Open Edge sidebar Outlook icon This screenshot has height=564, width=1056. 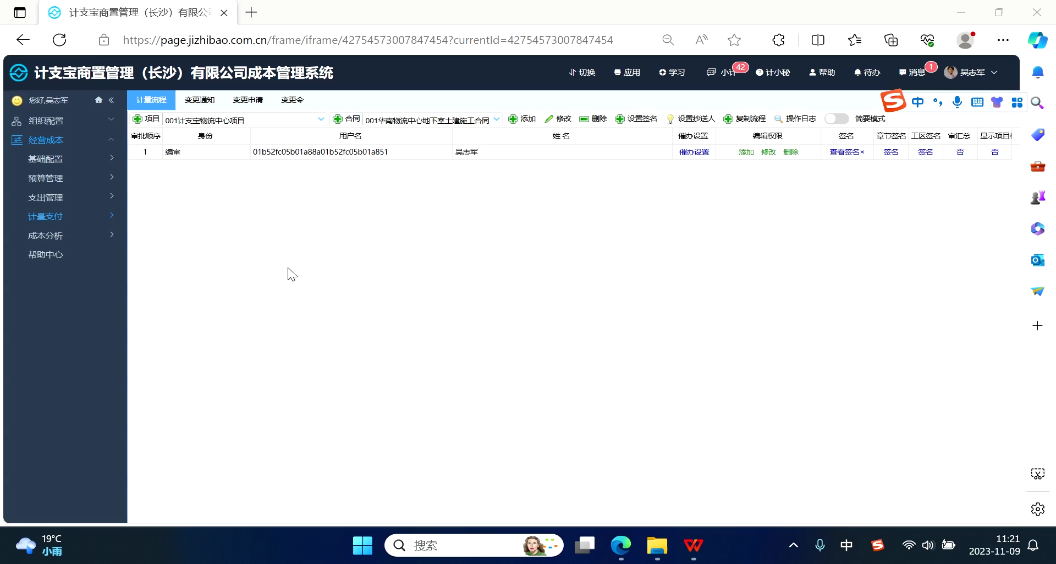click(1038, 260)
